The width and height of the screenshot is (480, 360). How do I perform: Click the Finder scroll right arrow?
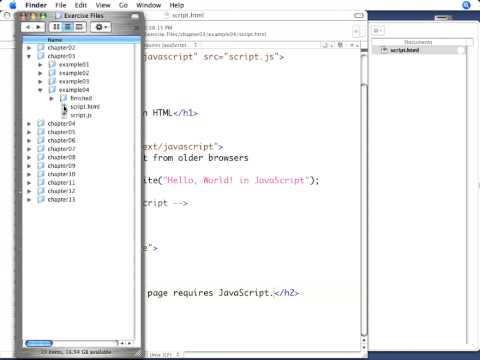click(x=129, y=343)
